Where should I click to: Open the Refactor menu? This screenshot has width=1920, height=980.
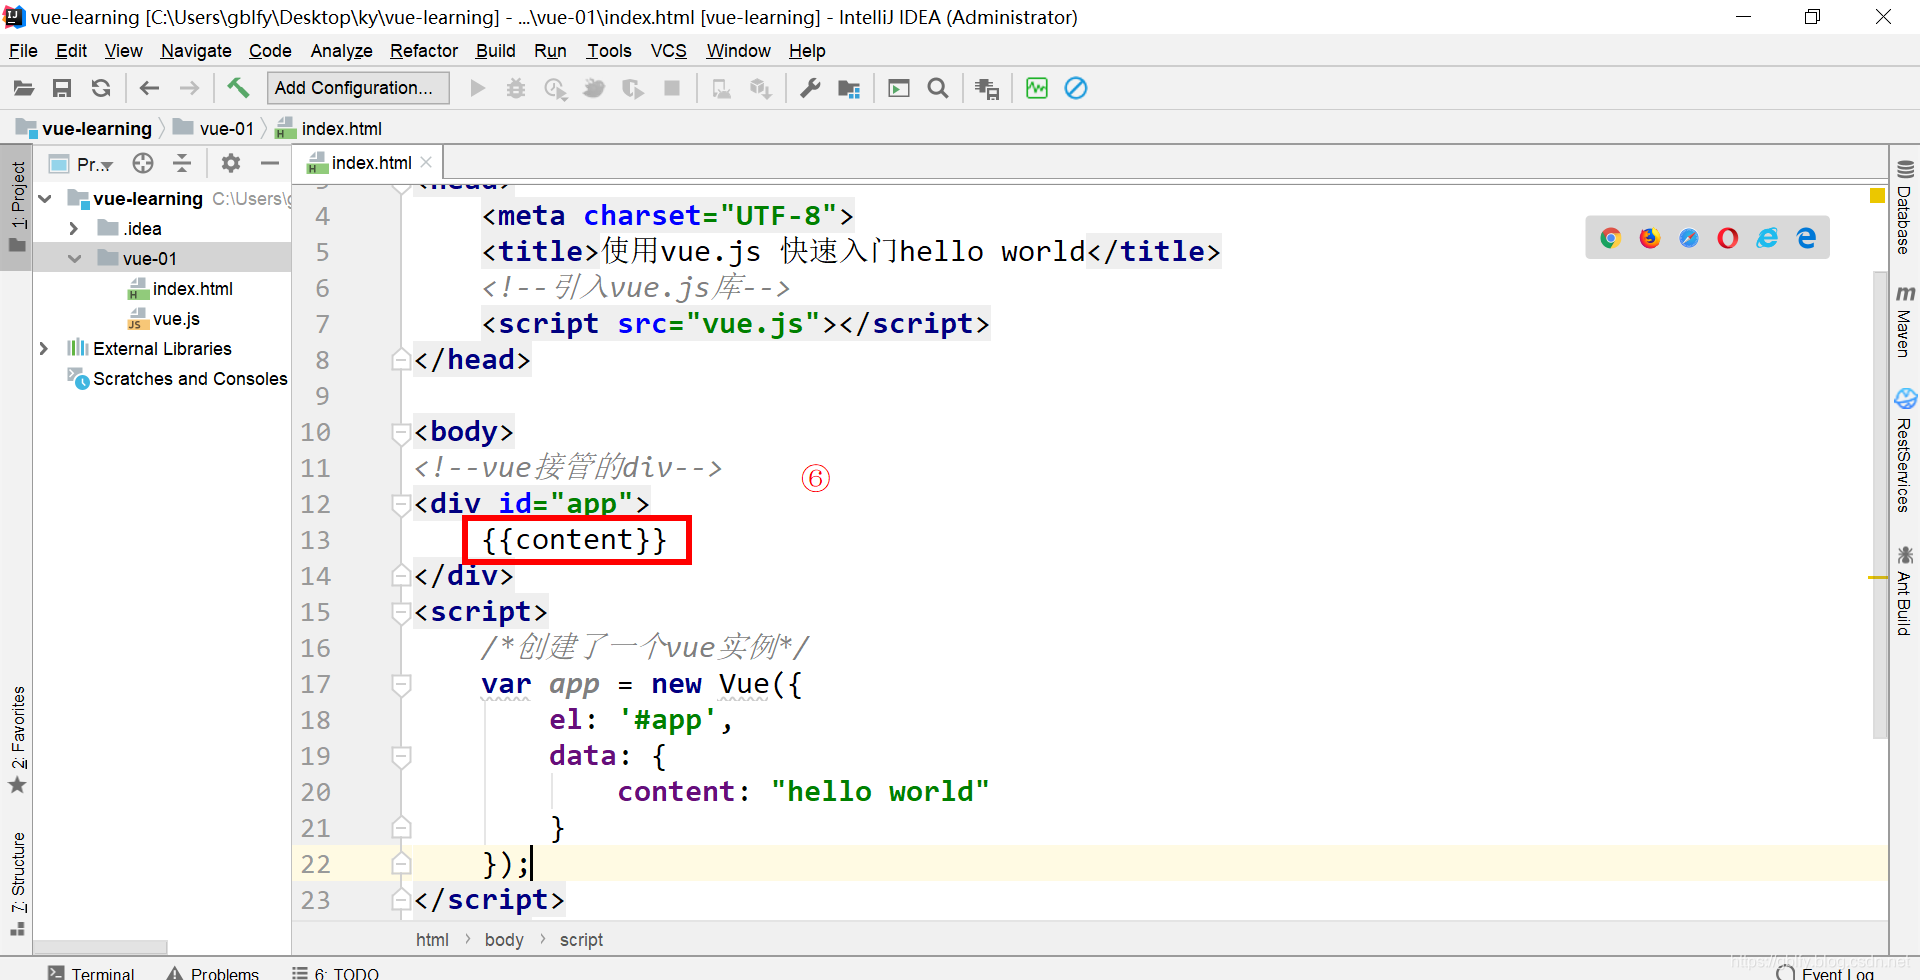click(x=424, y=51)
